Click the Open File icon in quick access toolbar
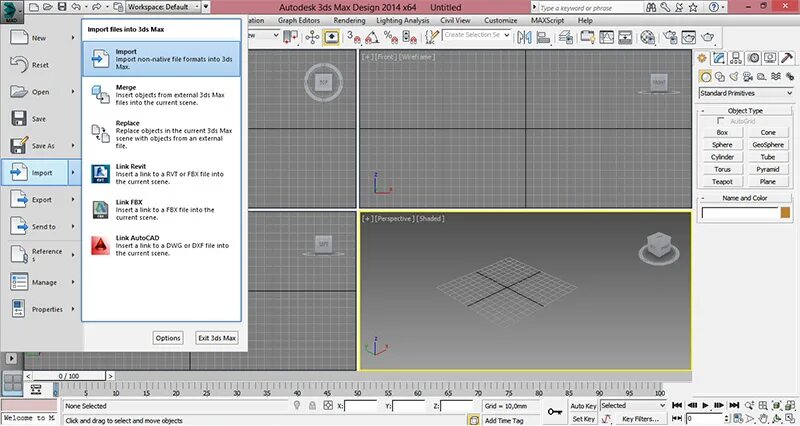800x426 pixels. (48, 7)
